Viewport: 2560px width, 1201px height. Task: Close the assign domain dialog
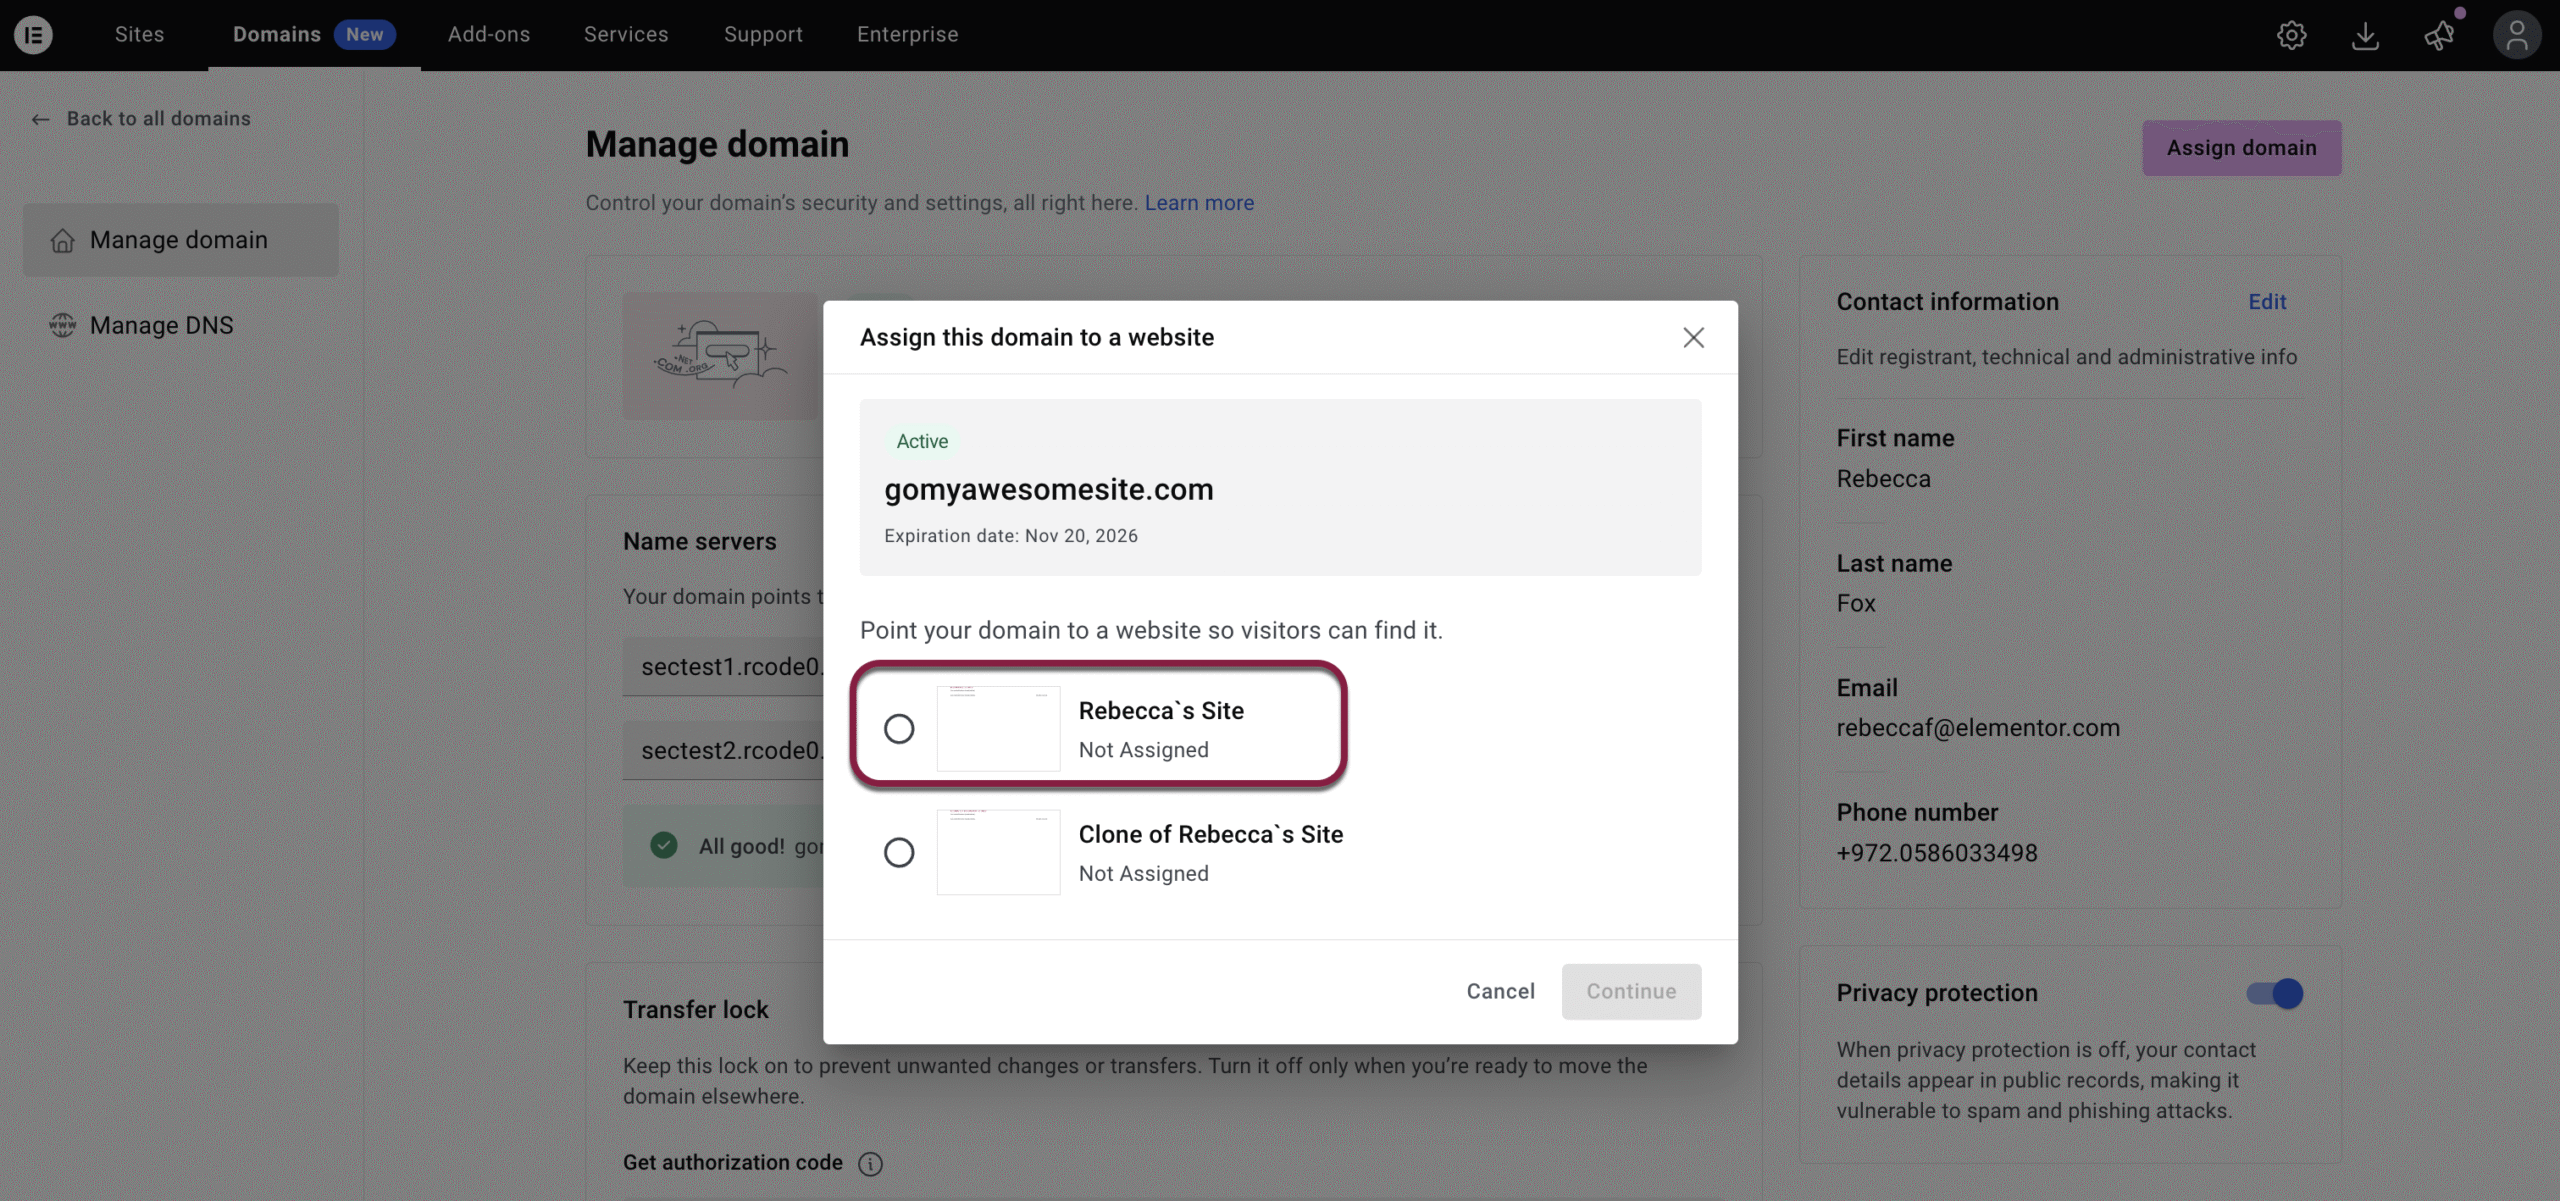(1693, 338)
